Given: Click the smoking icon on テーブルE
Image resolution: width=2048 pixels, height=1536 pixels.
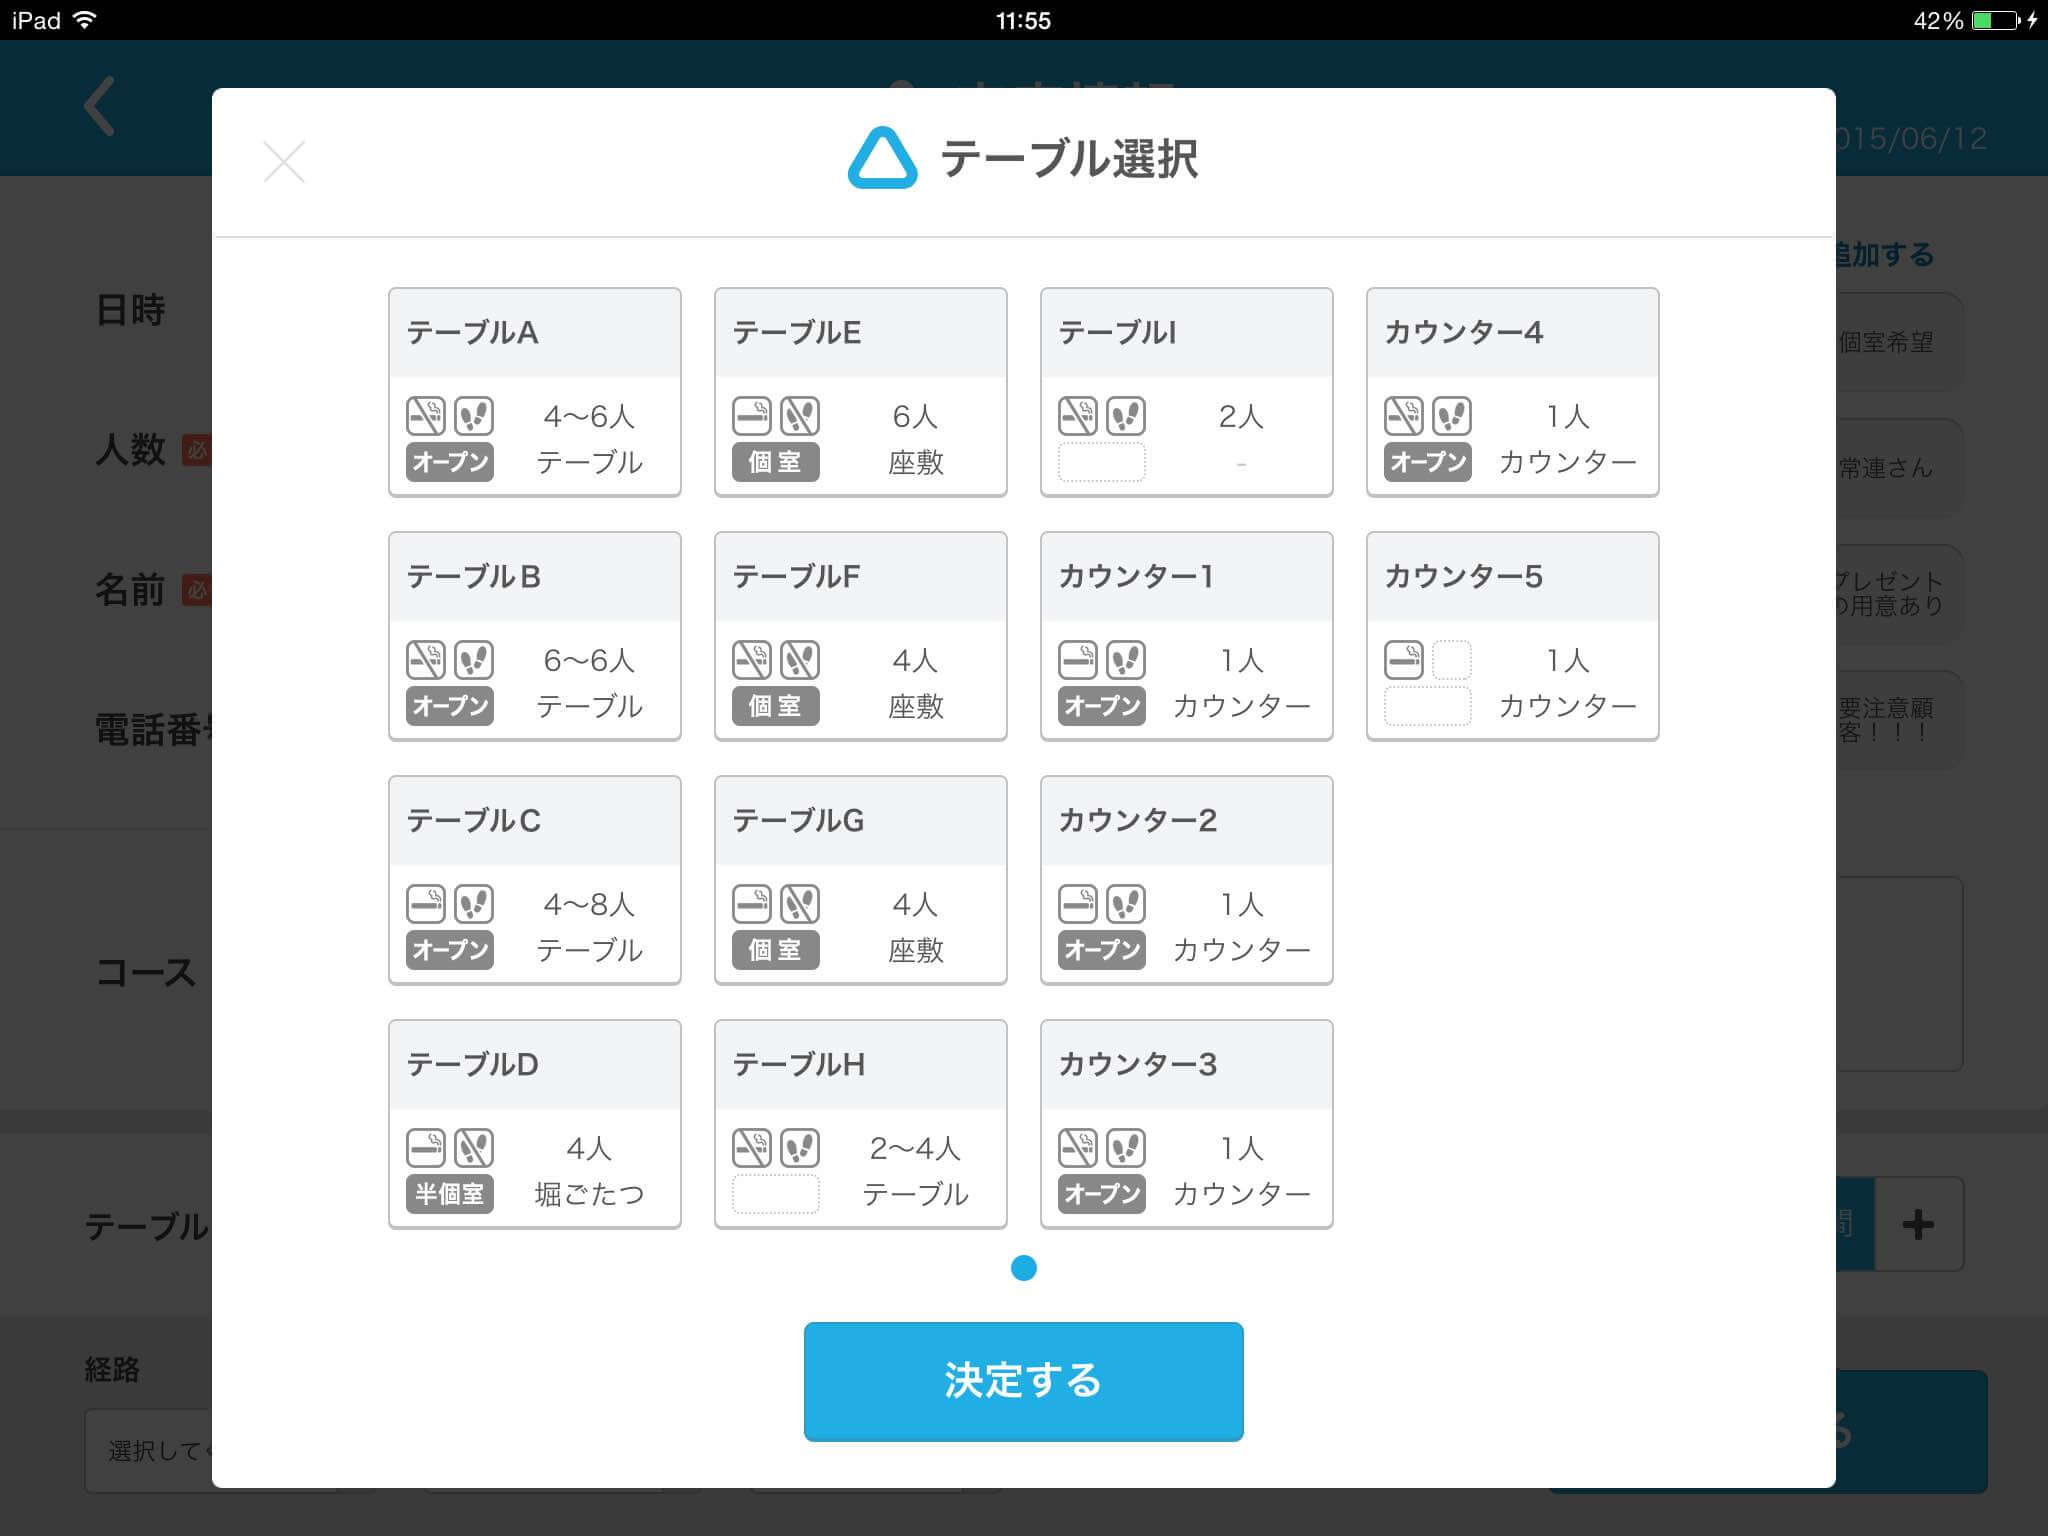Looking at the screenshot, I should pos(751,416).
